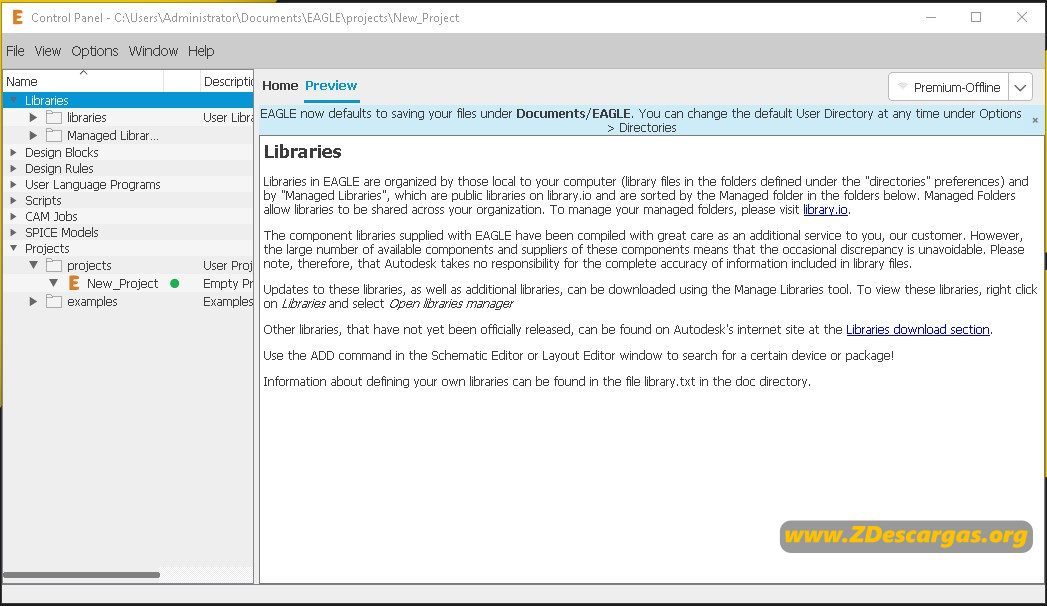Select the Managed Libraries label

(113, 135)
